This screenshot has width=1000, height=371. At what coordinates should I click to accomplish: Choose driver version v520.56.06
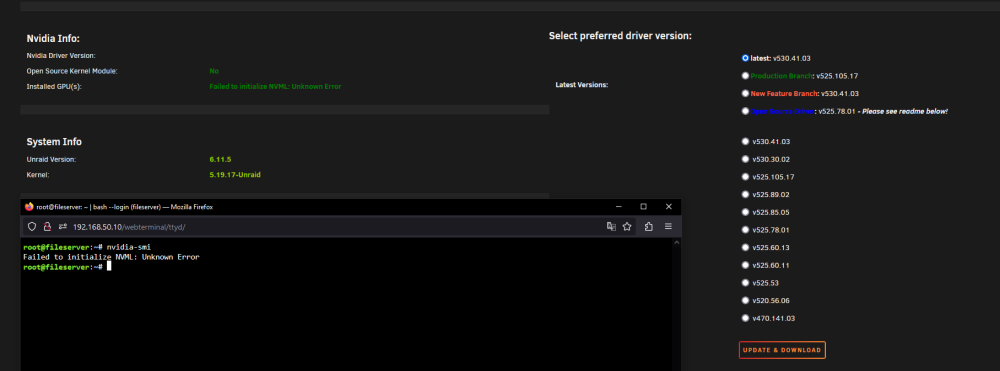coord(745,300)
